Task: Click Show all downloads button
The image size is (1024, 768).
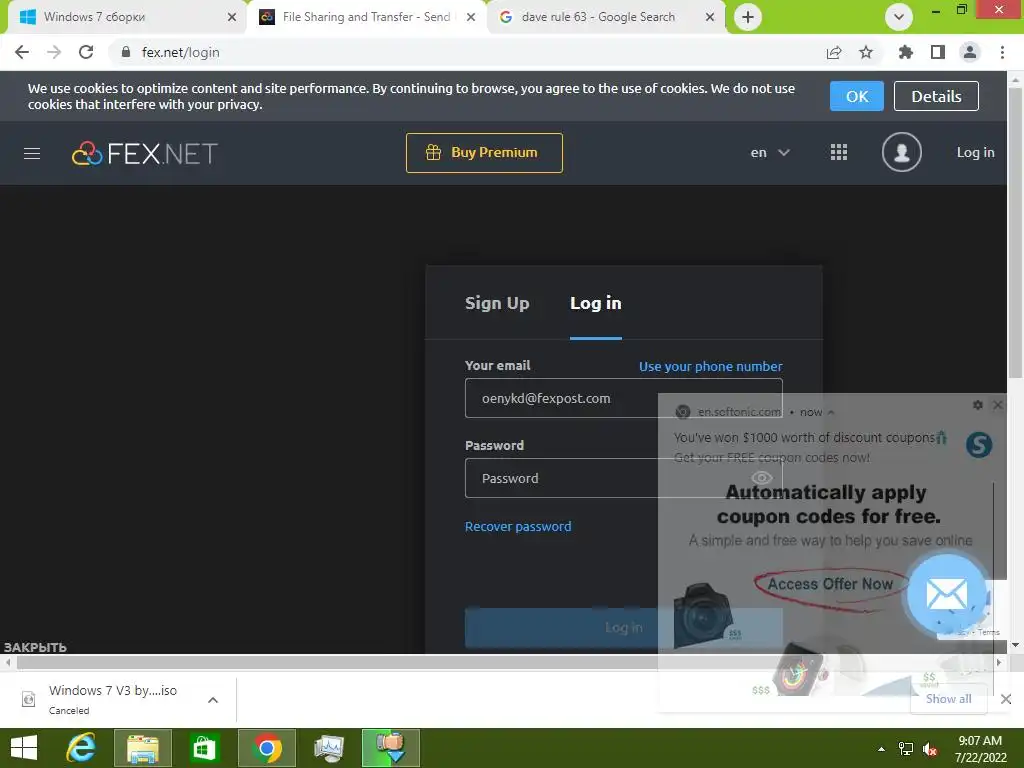Action: 948,699
